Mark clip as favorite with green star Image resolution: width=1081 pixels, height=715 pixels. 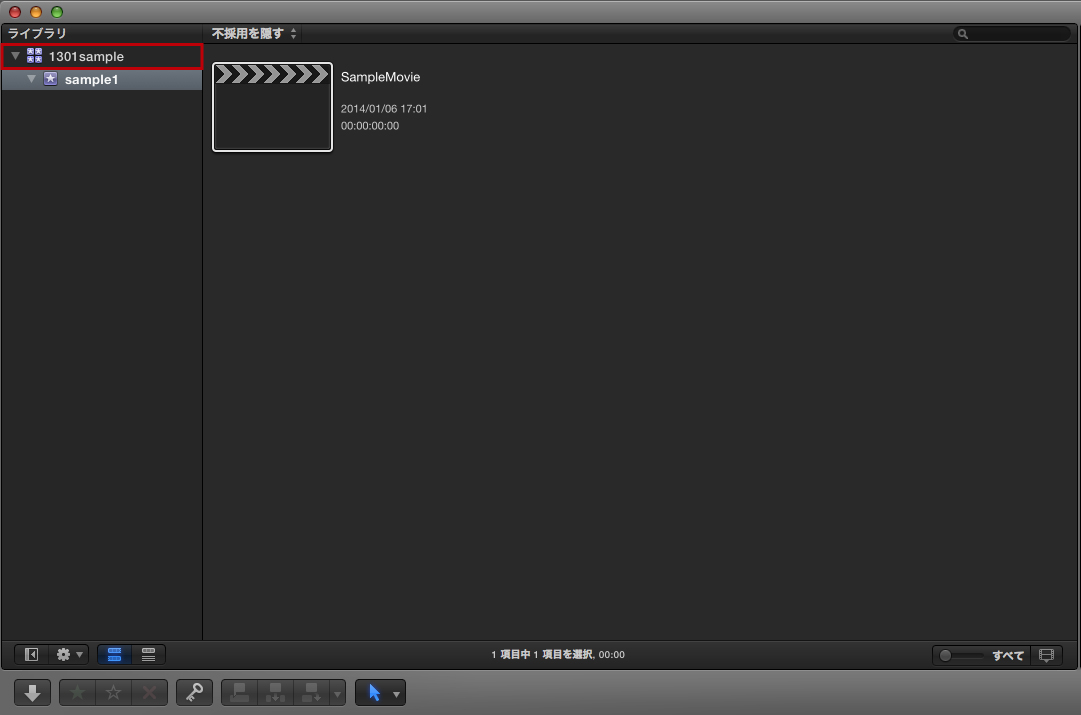[x=78, y=692]
